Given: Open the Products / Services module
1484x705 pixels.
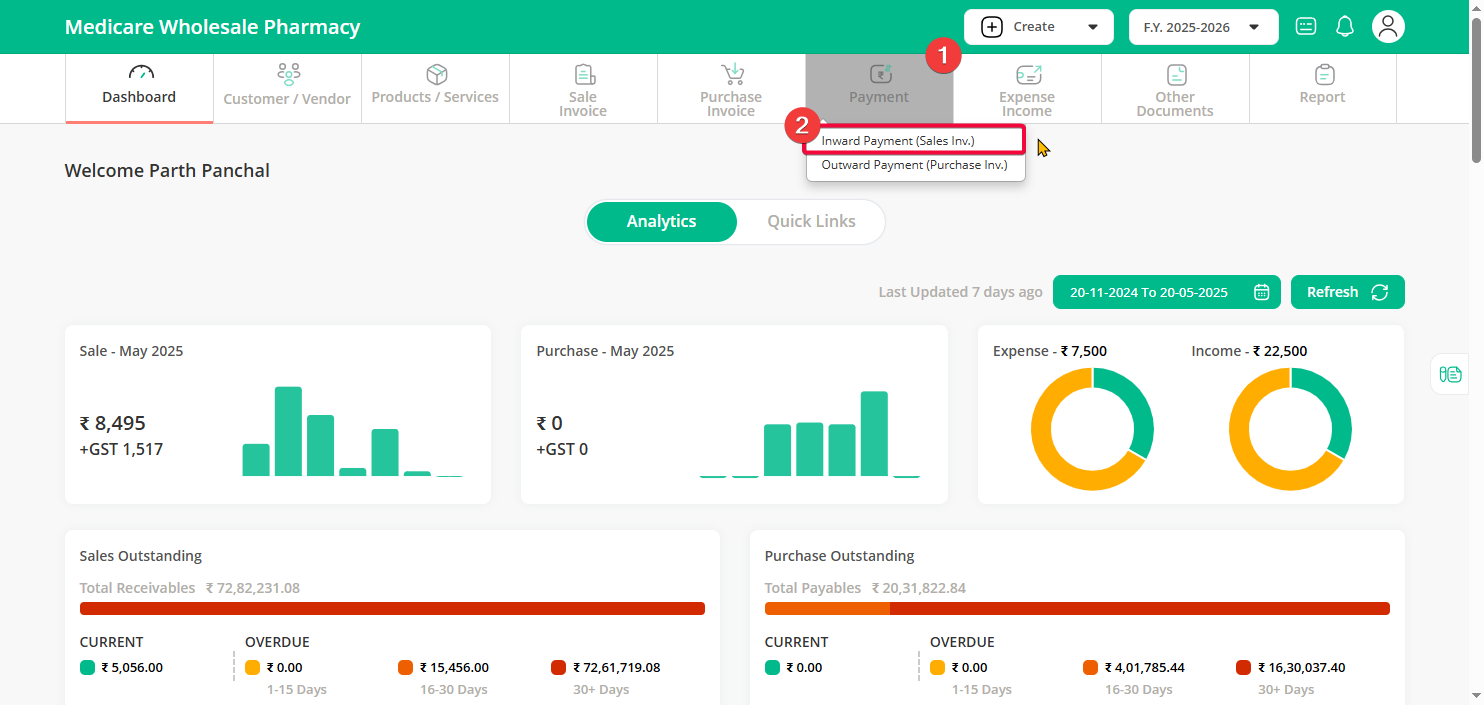Looking at the screenshot, I should point(435,88).
